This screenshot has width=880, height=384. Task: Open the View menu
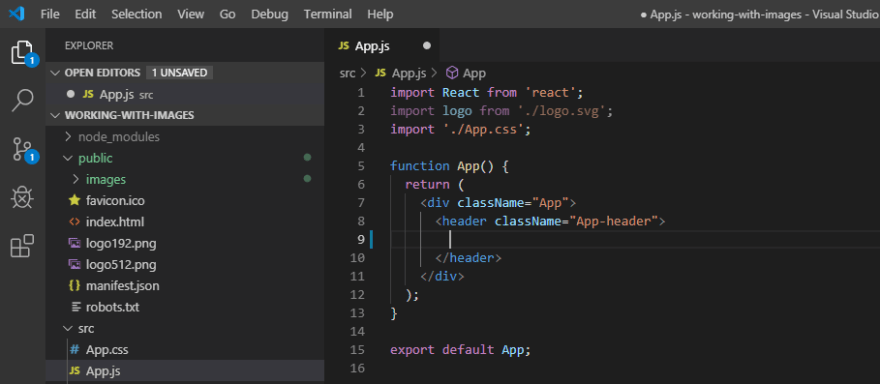191,14
